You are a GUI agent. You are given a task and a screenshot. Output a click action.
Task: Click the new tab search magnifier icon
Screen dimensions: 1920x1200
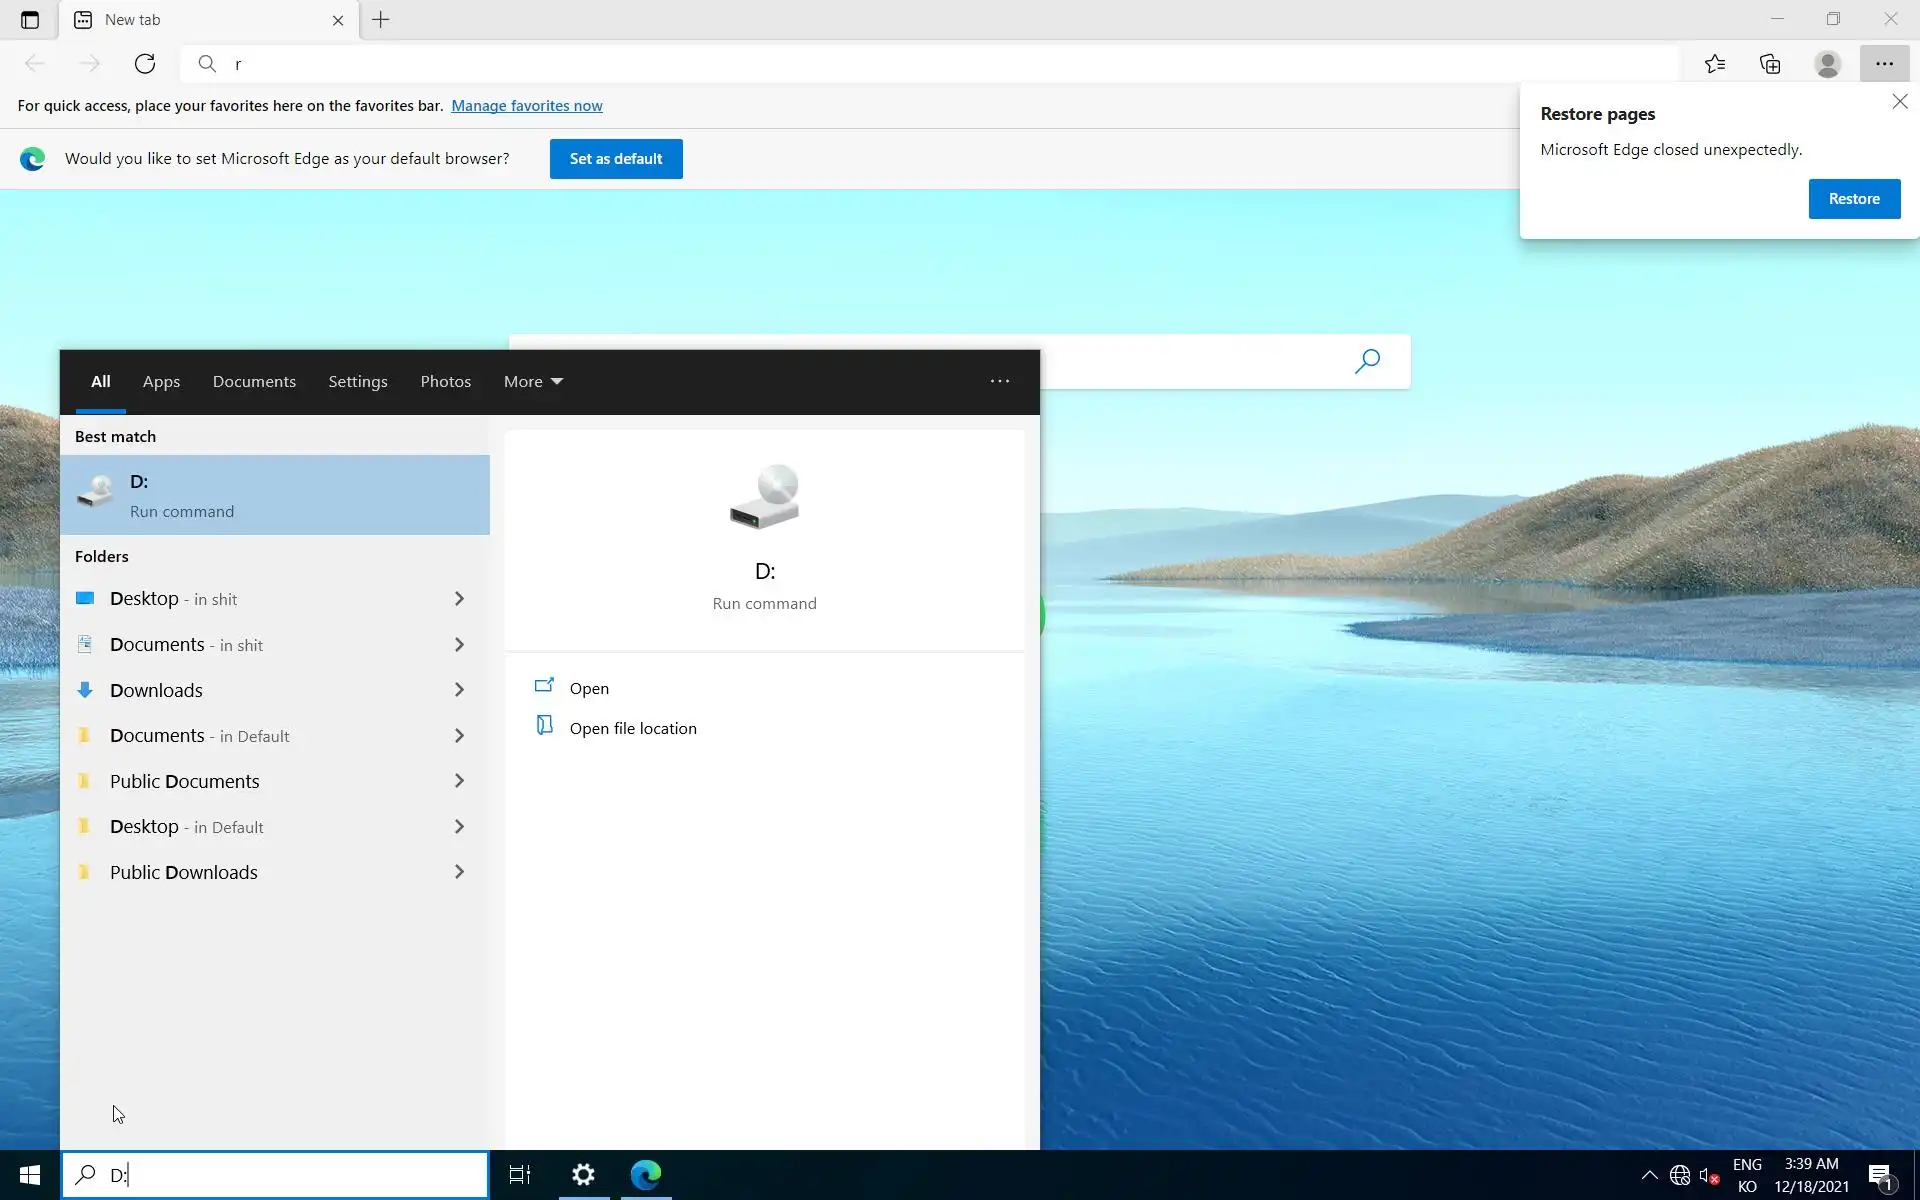click(1367, 361)
